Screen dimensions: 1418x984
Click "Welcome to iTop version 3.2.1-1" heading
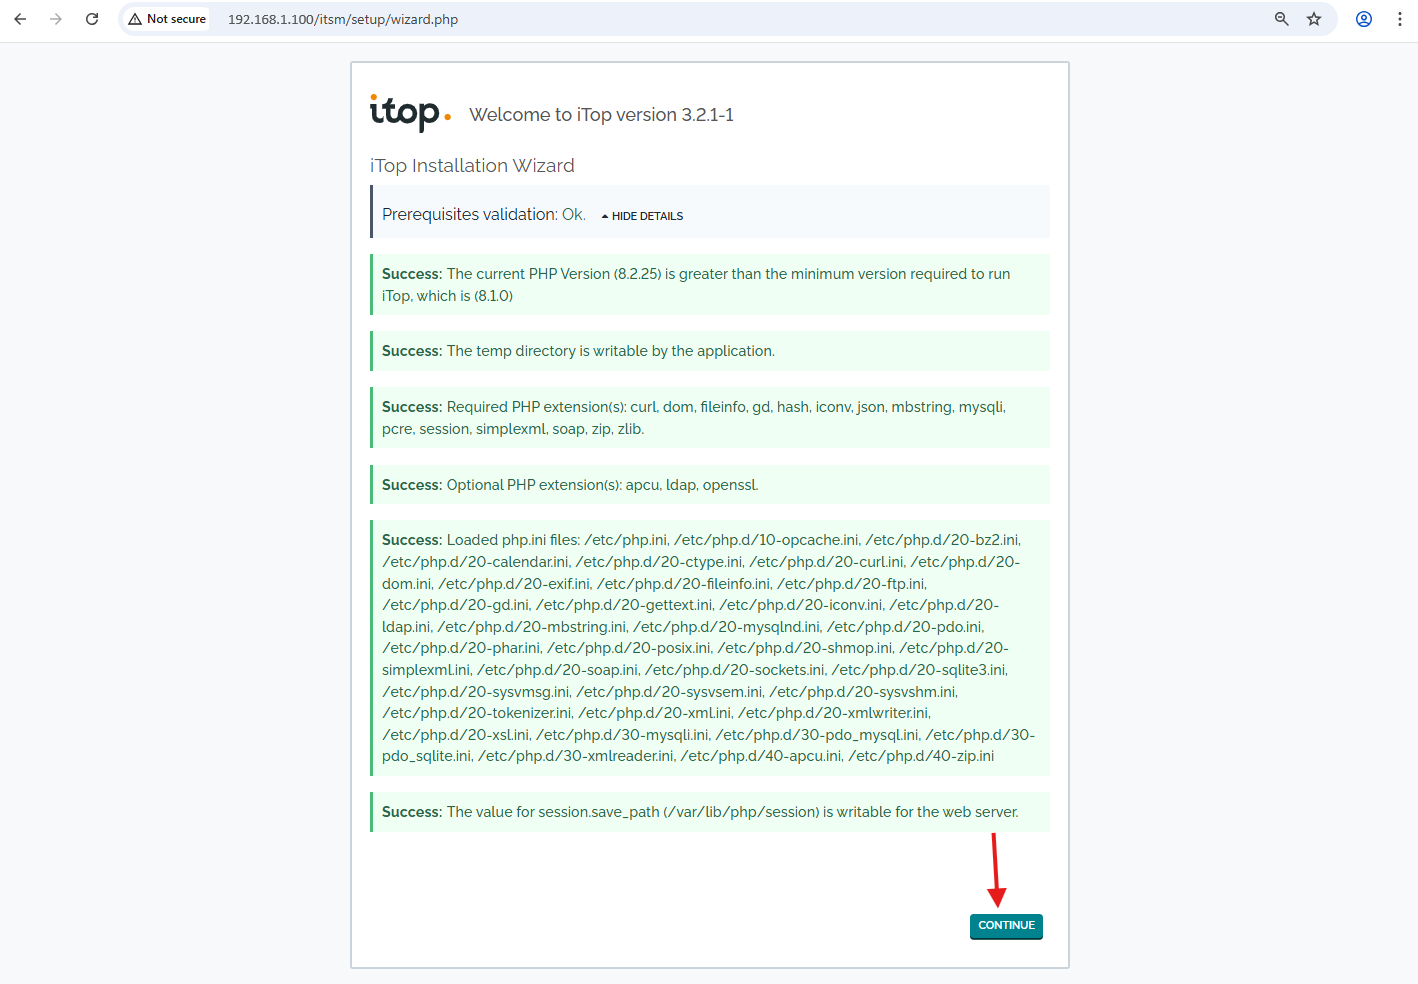tap(602, 115)
